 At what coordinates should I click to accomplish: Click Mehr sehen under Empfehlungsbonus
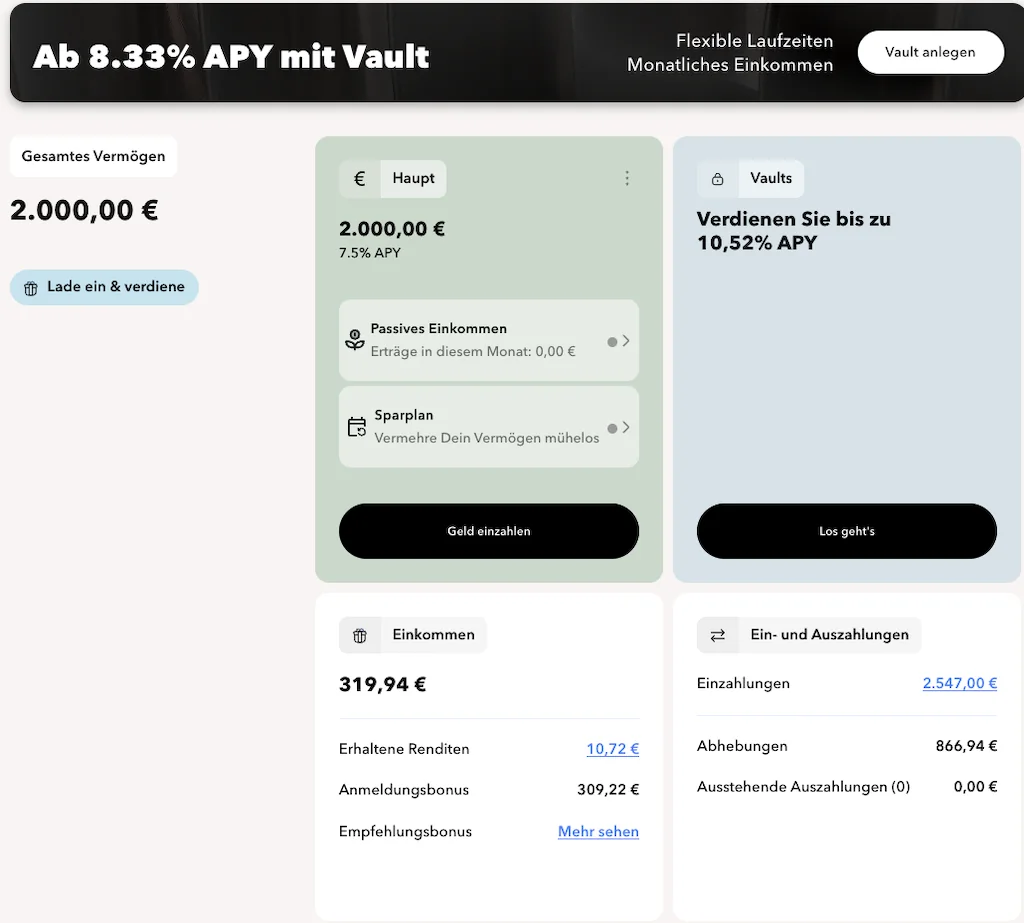coord(598,831)
